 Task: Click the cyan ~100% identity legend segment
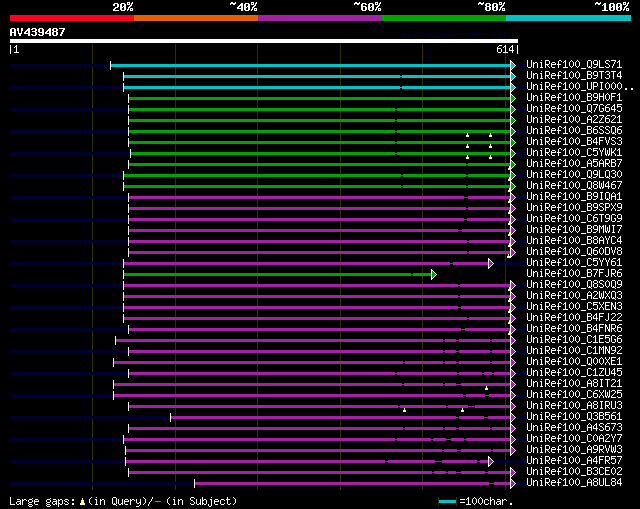tap(569, 18)
